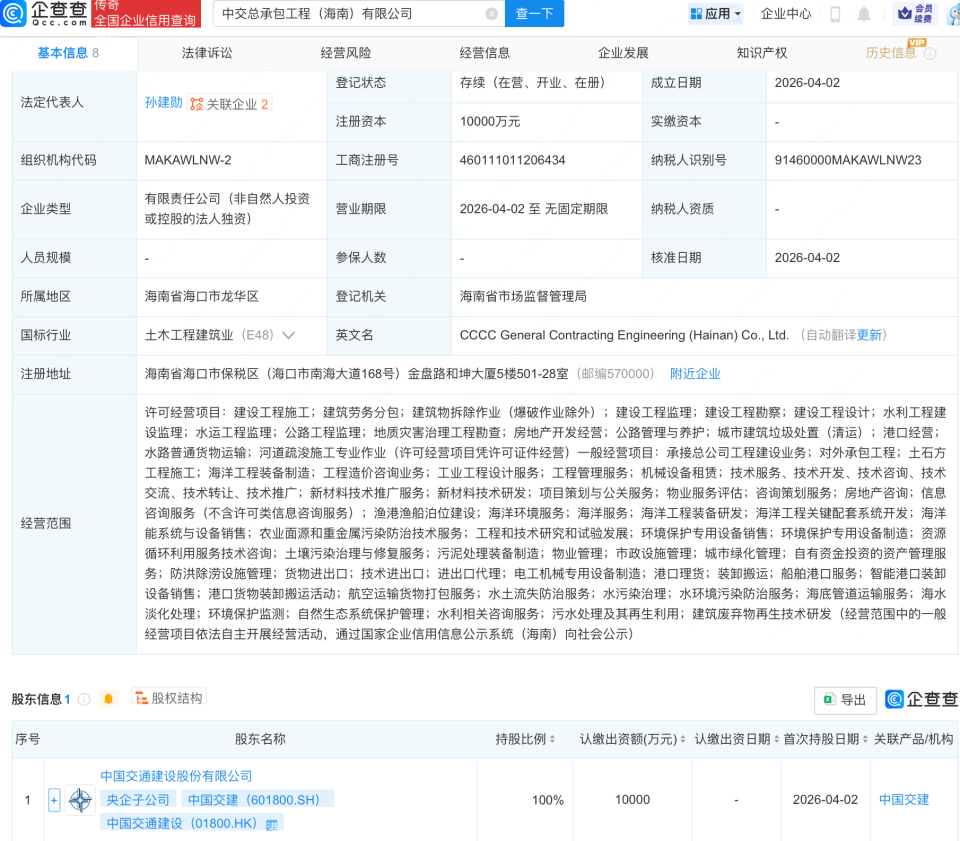Image resolution: width=960 pixels, height=841 pixels.
Task: Click the 附近企业 link near the address
Action: point(695,374)
